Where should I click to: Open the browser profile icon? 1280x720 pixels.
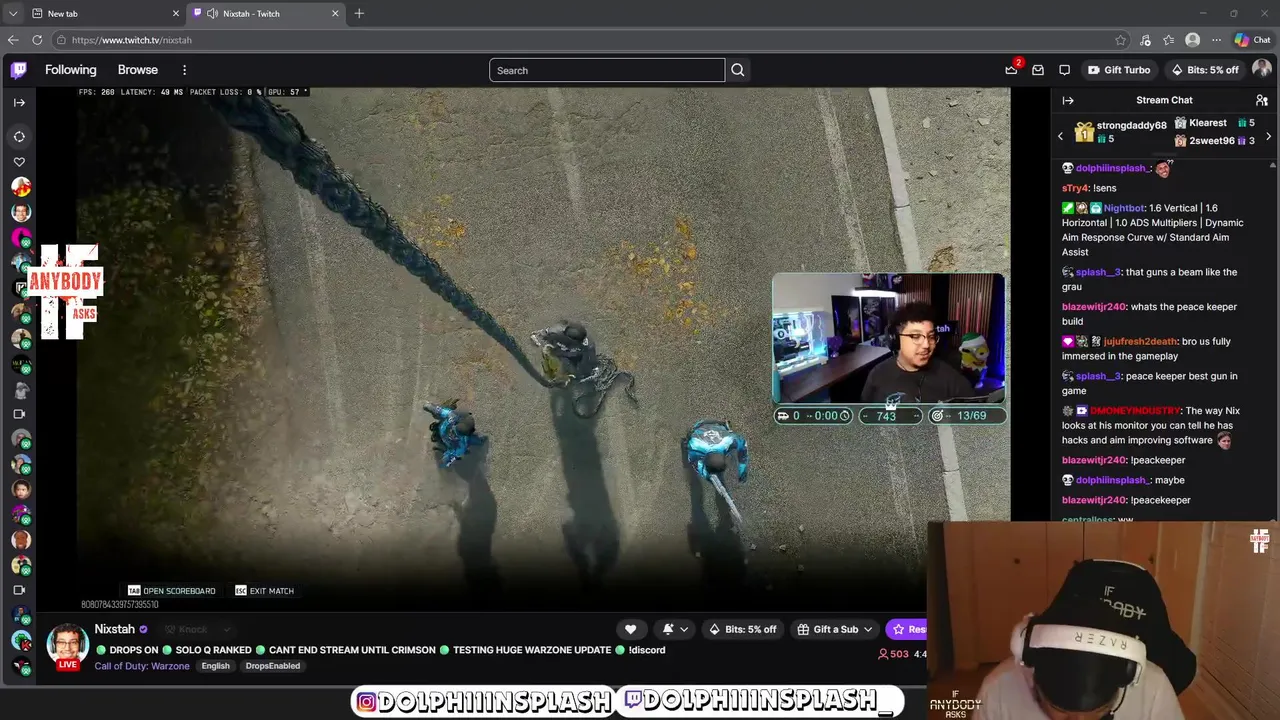[x=1192, y=40]
